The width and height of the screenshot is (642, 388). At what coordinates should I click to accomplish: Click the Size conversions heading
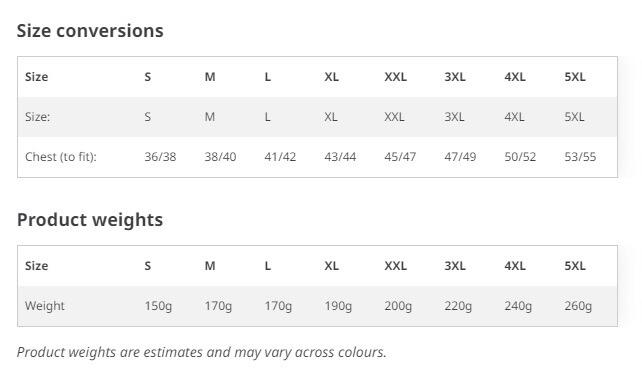[x=90, y=31]
